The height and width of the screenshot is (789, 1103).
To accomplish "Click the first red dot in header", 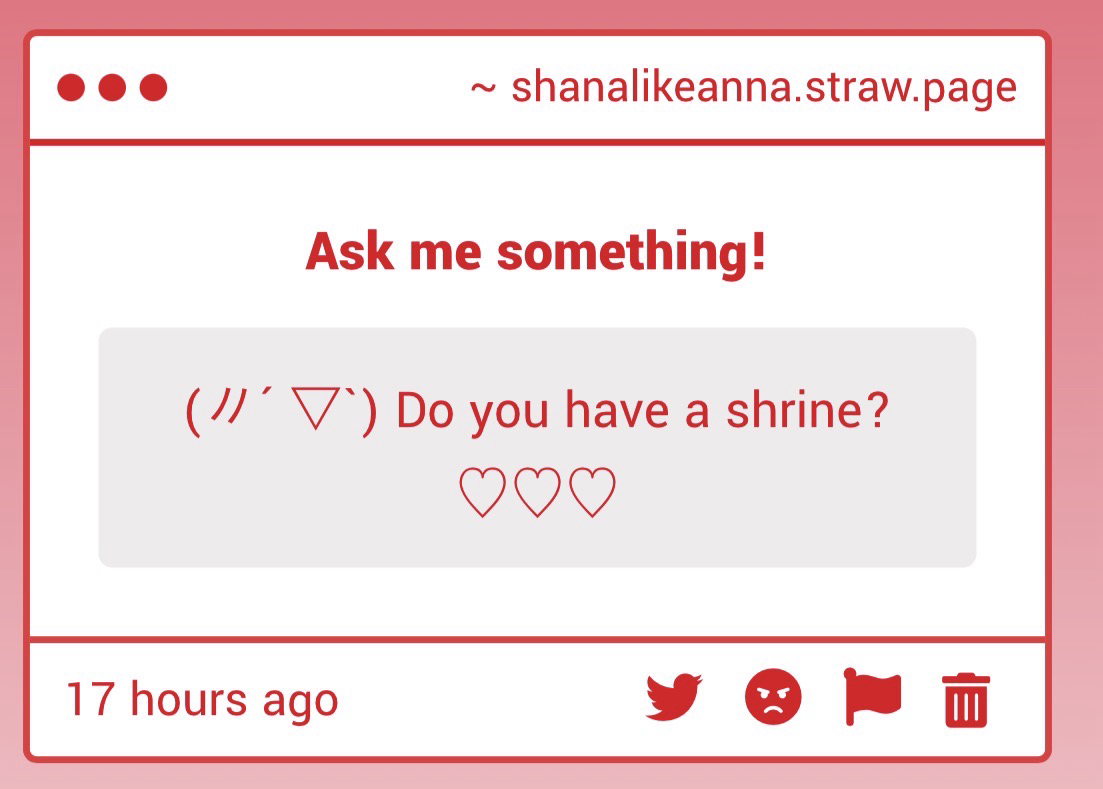I will pyautogui.click(x=71, y=88).
